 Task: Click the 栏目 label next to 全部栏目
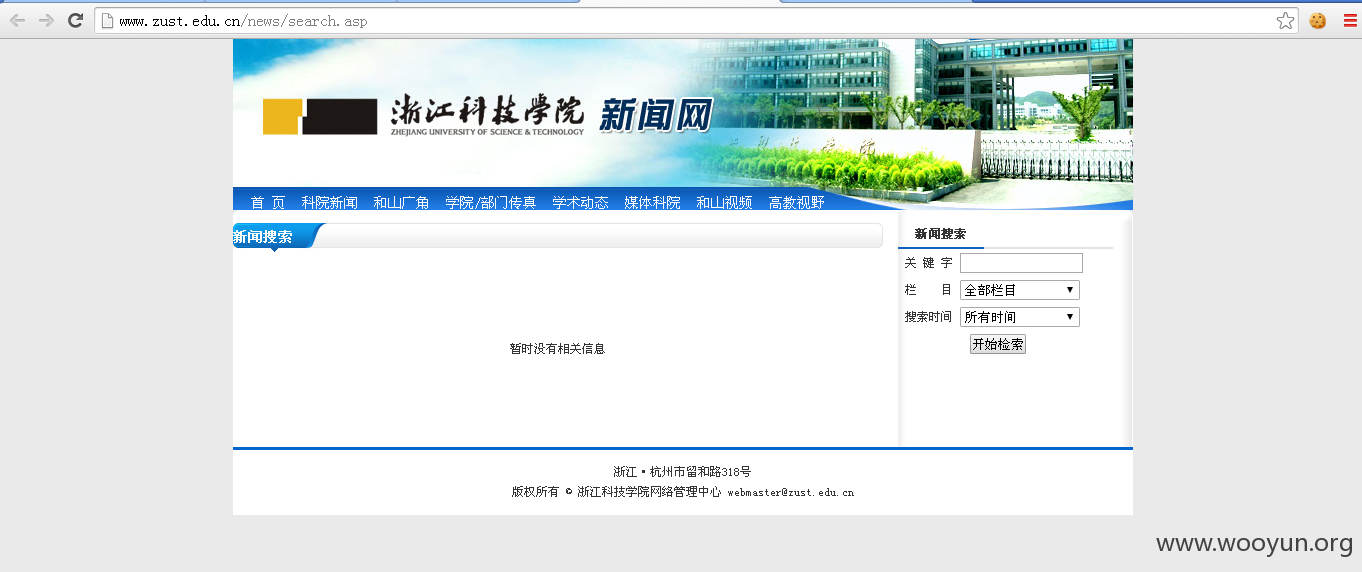928,290
